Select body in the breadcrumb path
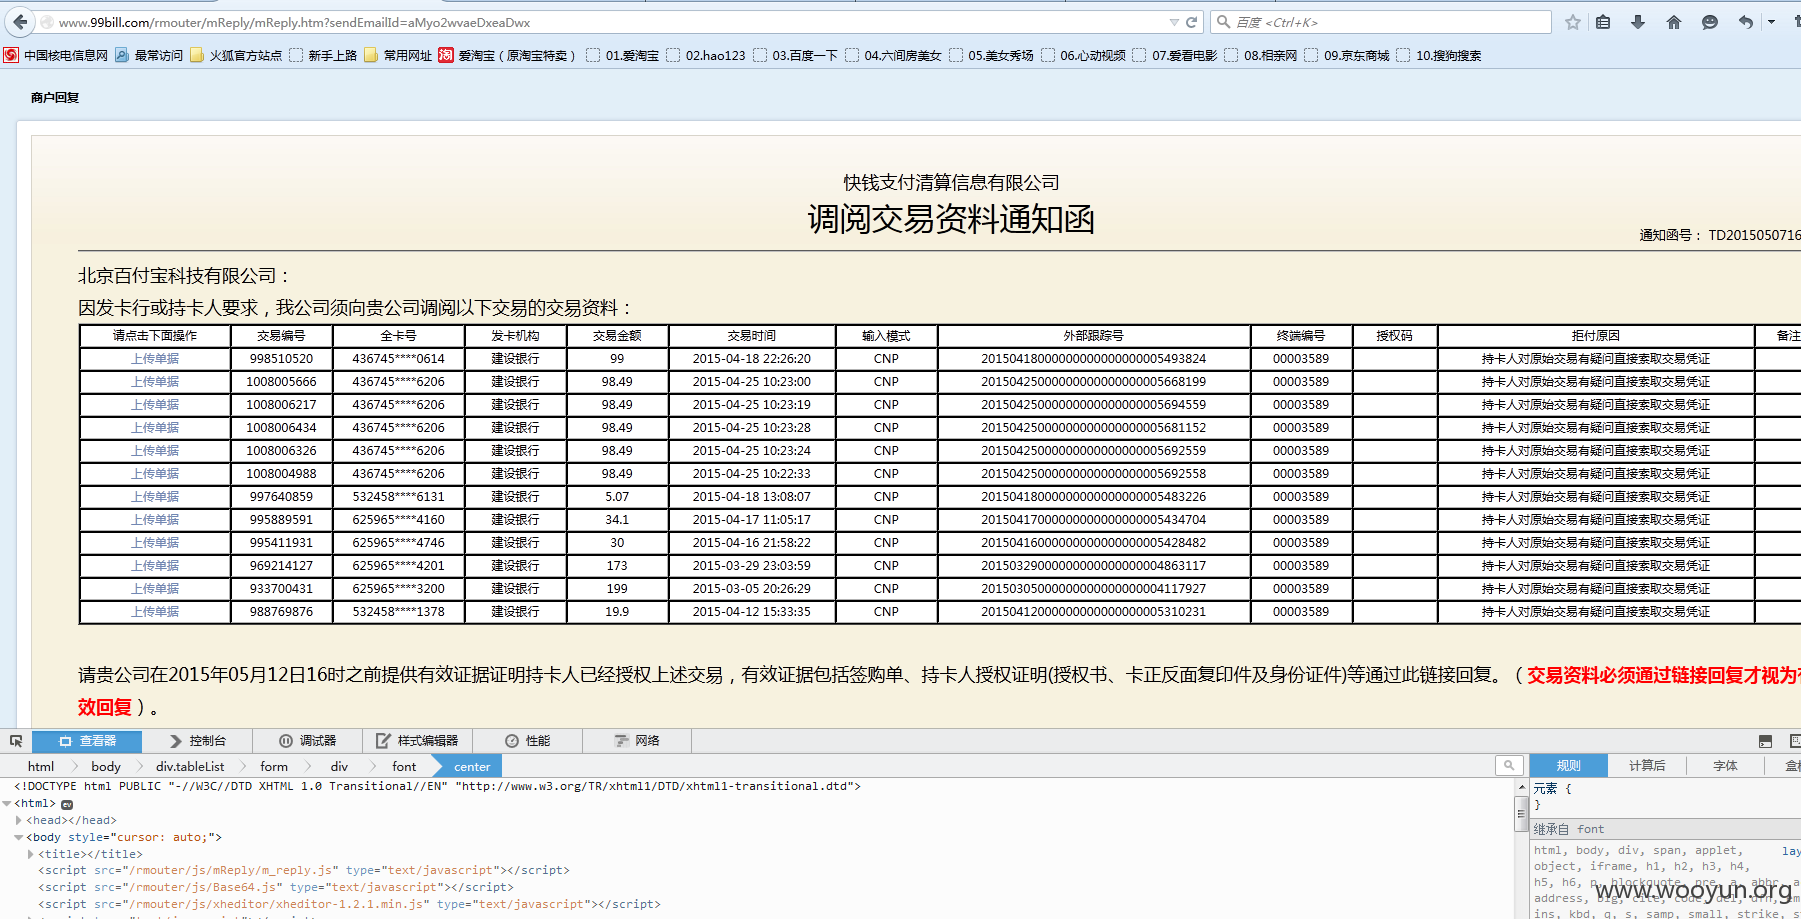The width and height of the screenshot is (1801, 919). (106, 767)
